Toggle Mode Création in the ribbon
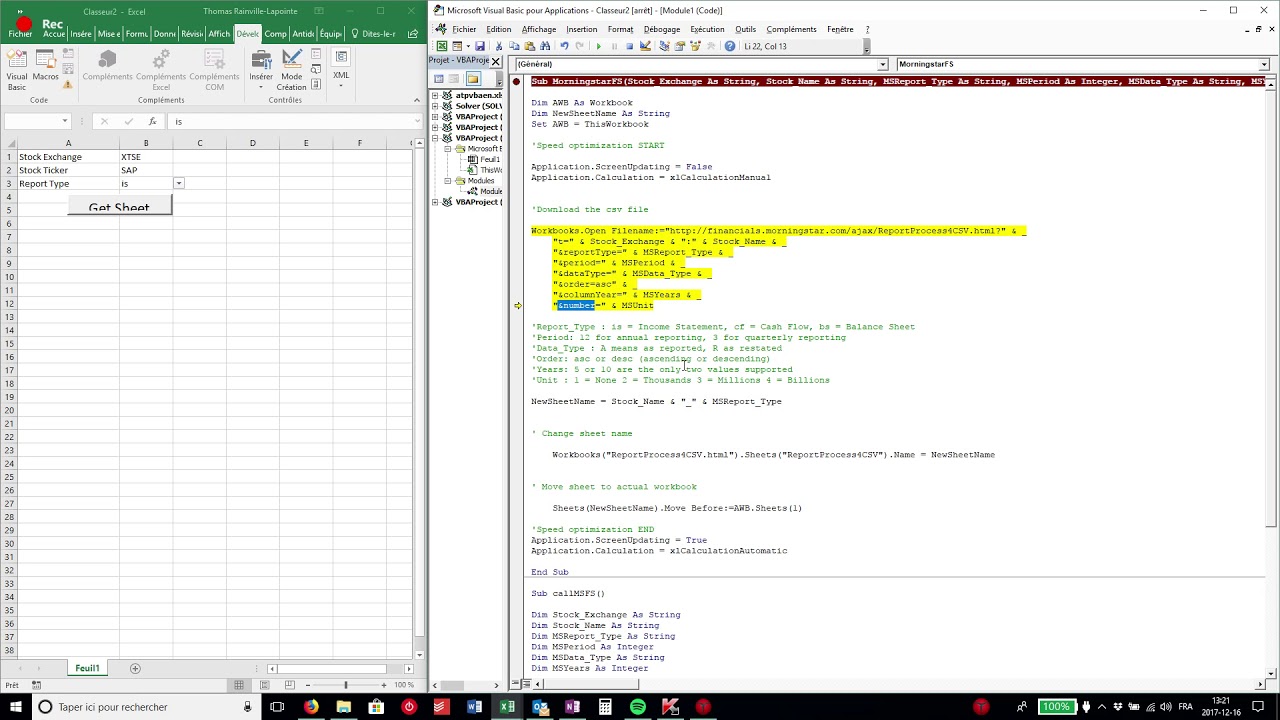This screenshot has height=720, width=1280. [291, 70]
